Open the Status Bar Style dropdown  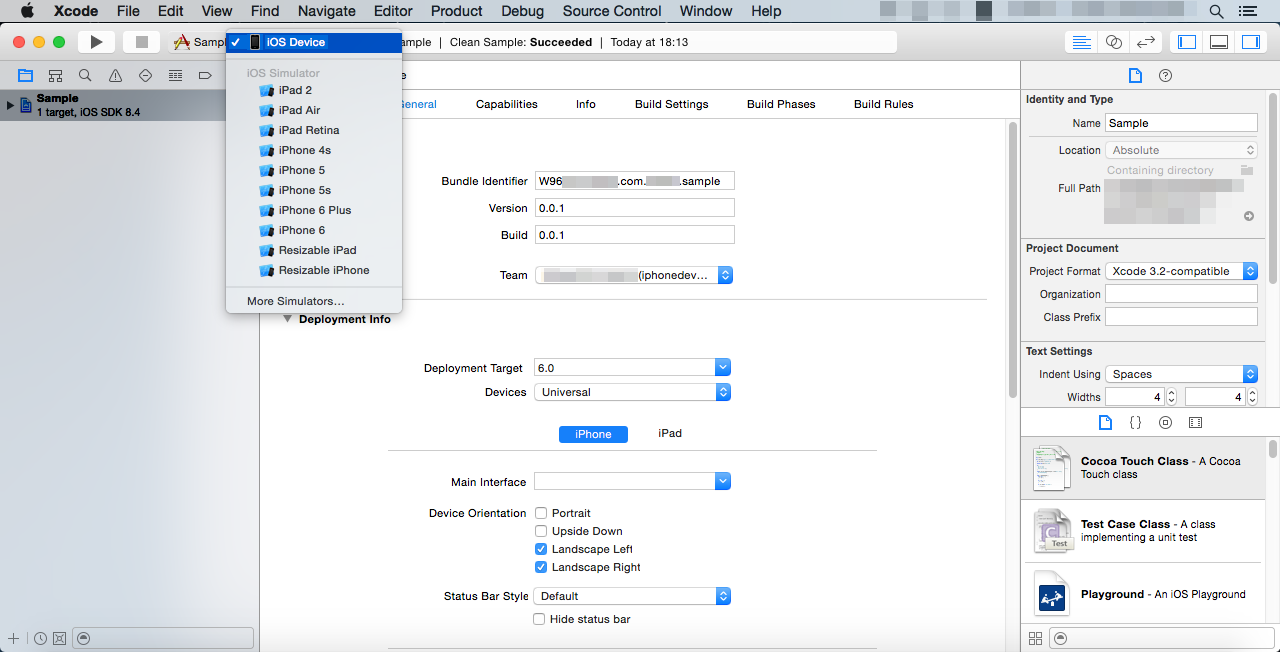coord(632,596)
